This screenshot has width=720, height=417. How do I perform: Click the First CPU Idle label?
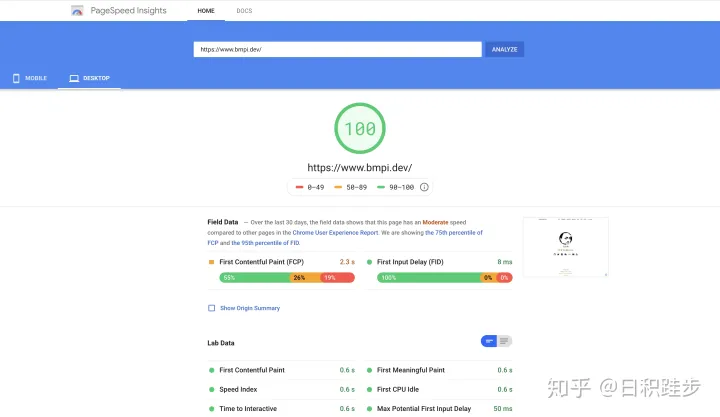(398, 389)
